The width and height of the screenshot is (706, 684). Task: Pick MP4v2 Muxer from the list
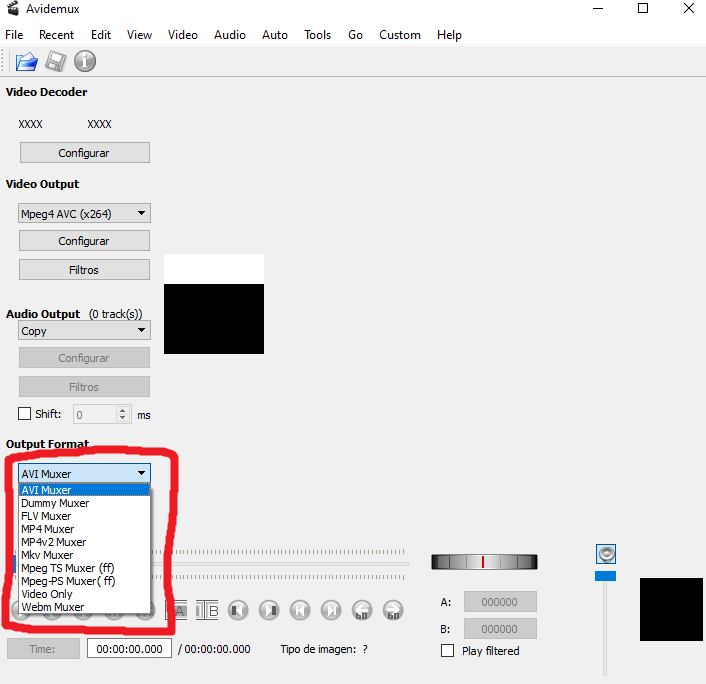(x=84, y=542)
